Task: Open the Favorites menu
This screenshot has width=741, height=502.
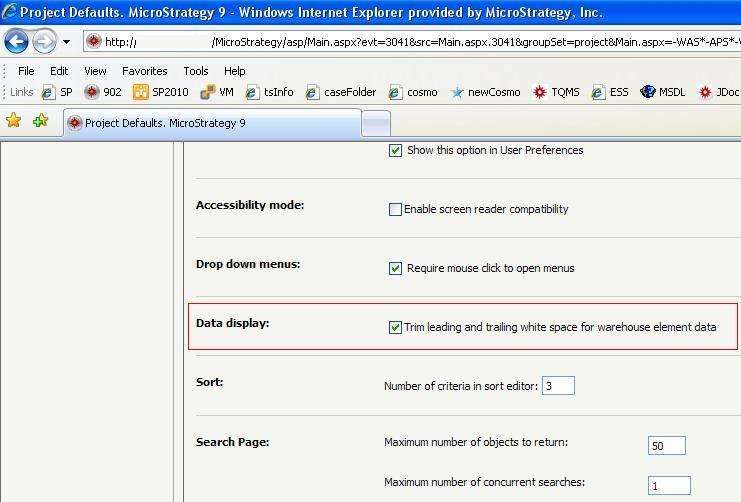Action: coord(144,71)
